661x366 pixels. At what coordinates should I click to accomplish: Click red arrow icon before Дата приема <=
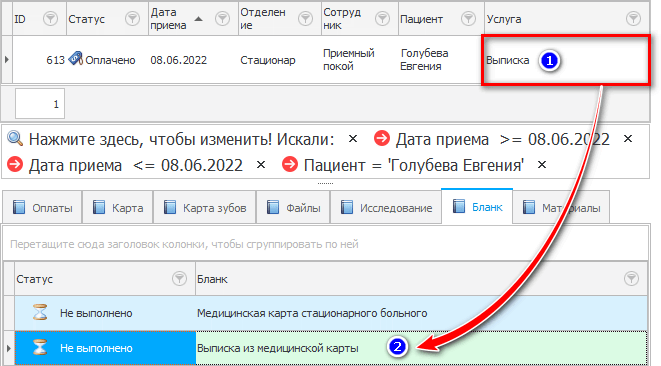point(15,164)
